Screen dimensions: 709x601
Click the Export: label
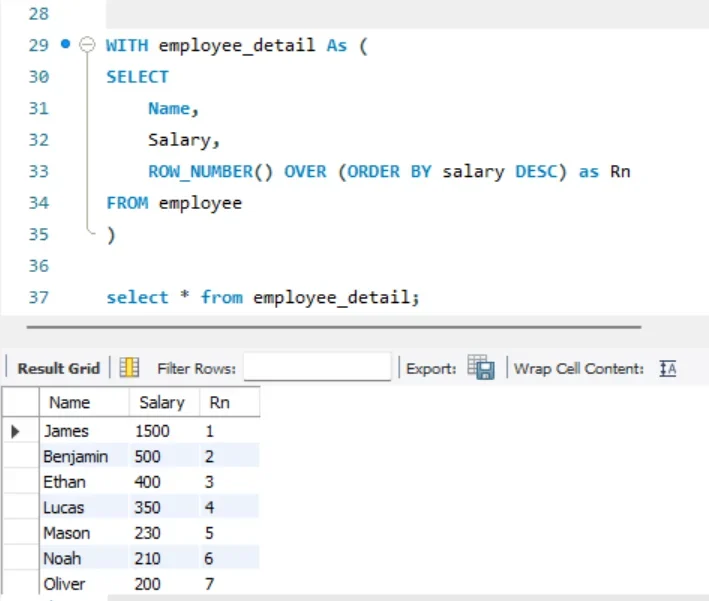[x=431, y=369]
